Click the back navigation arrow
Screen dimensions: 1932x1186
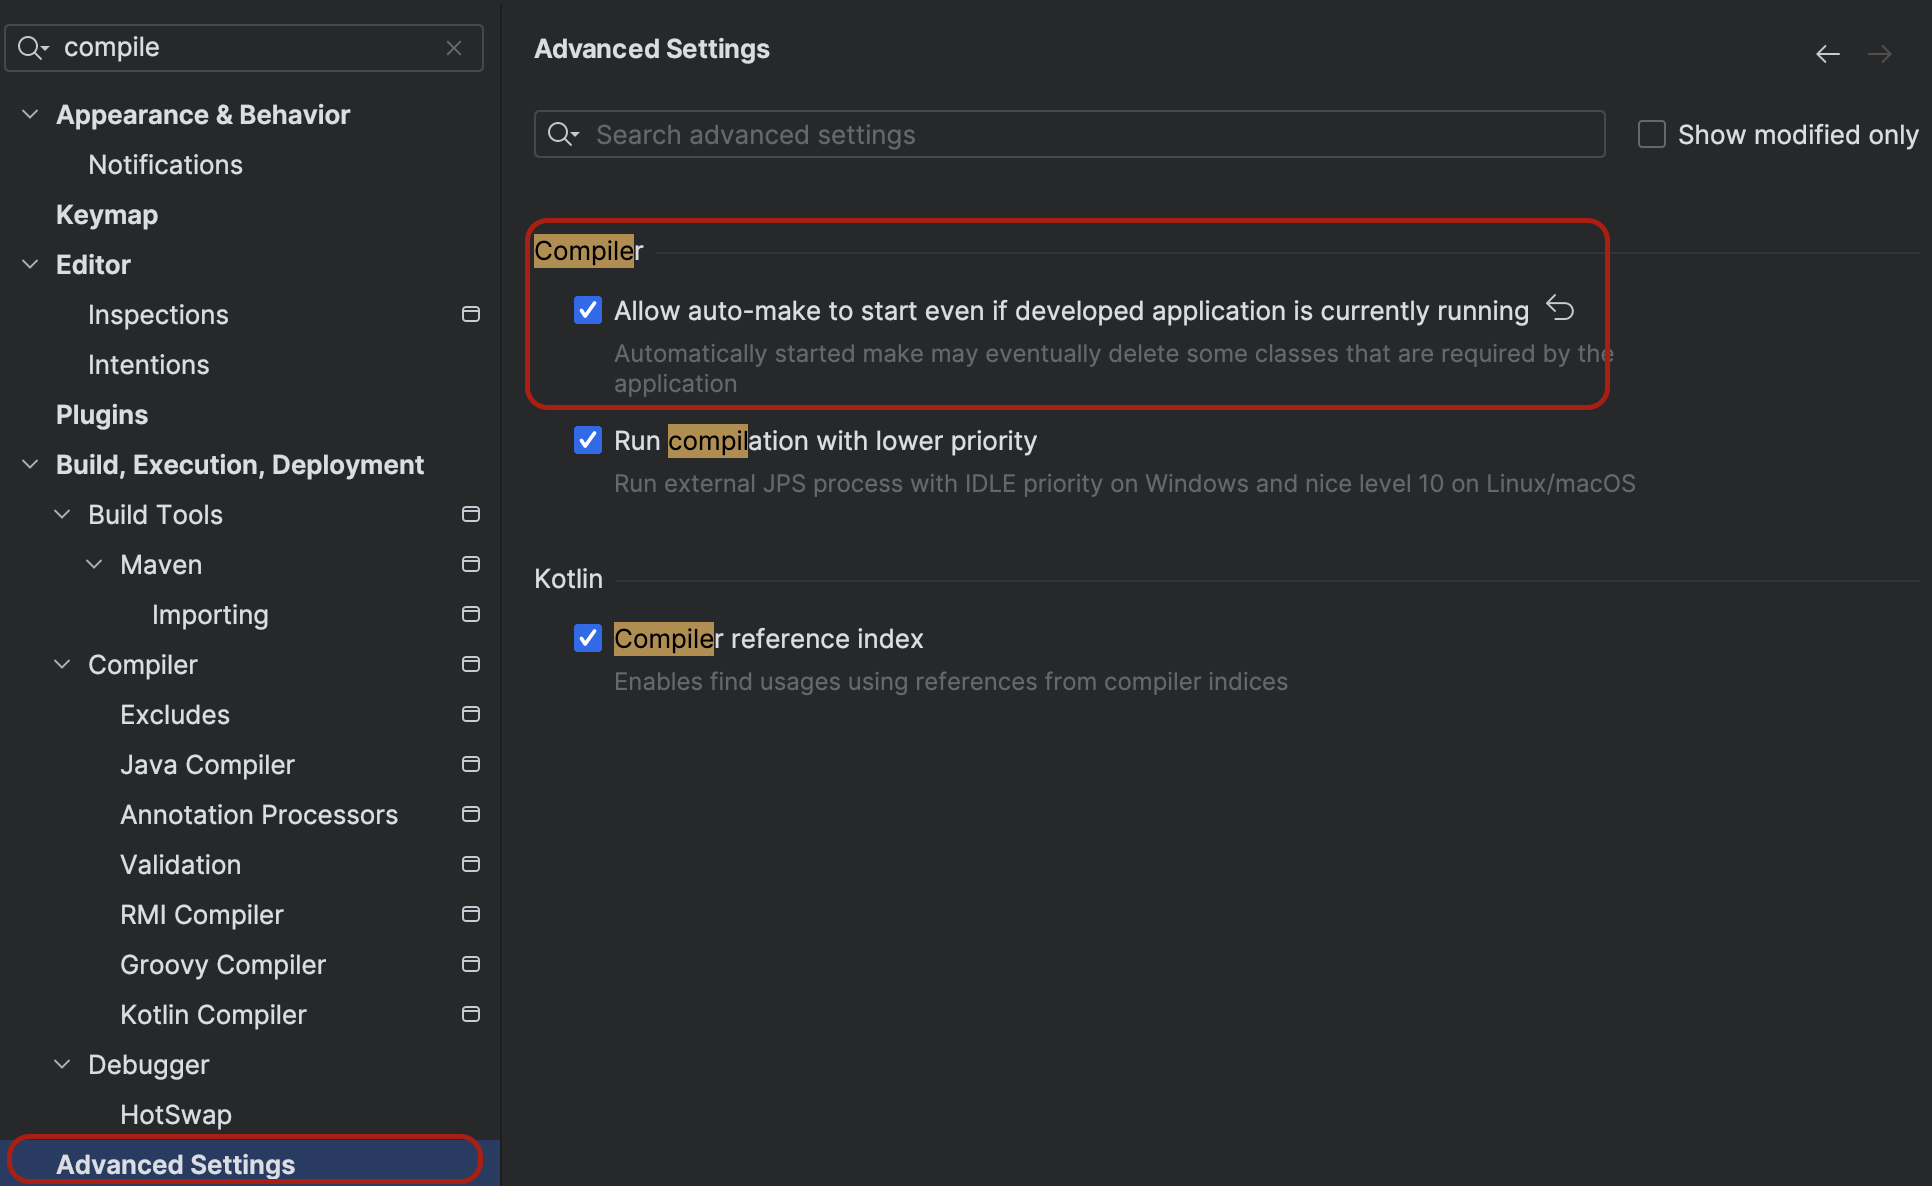tap(1827, 54)
